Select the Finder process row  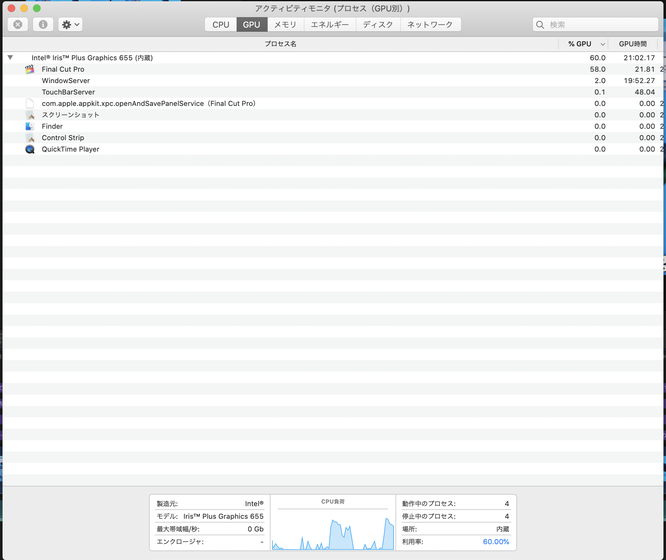[x=333, y=126]
